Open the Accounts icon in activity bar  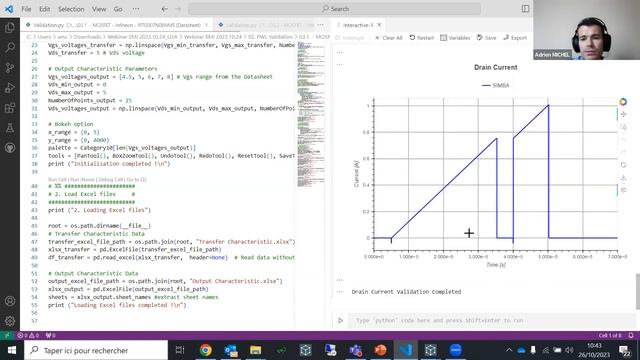click(x=10, y=301)
